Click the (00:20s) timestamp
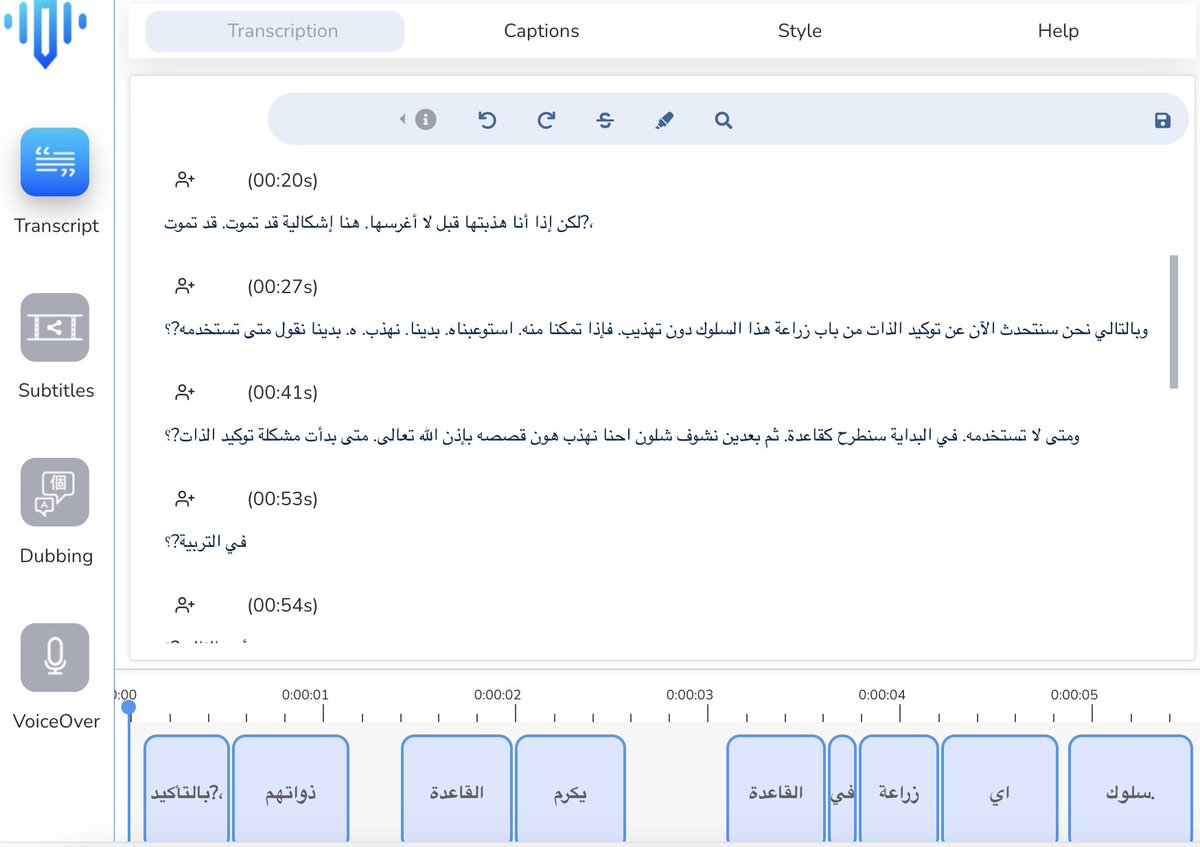This screenshot has width=1200, height=847. tap(282, 181)
